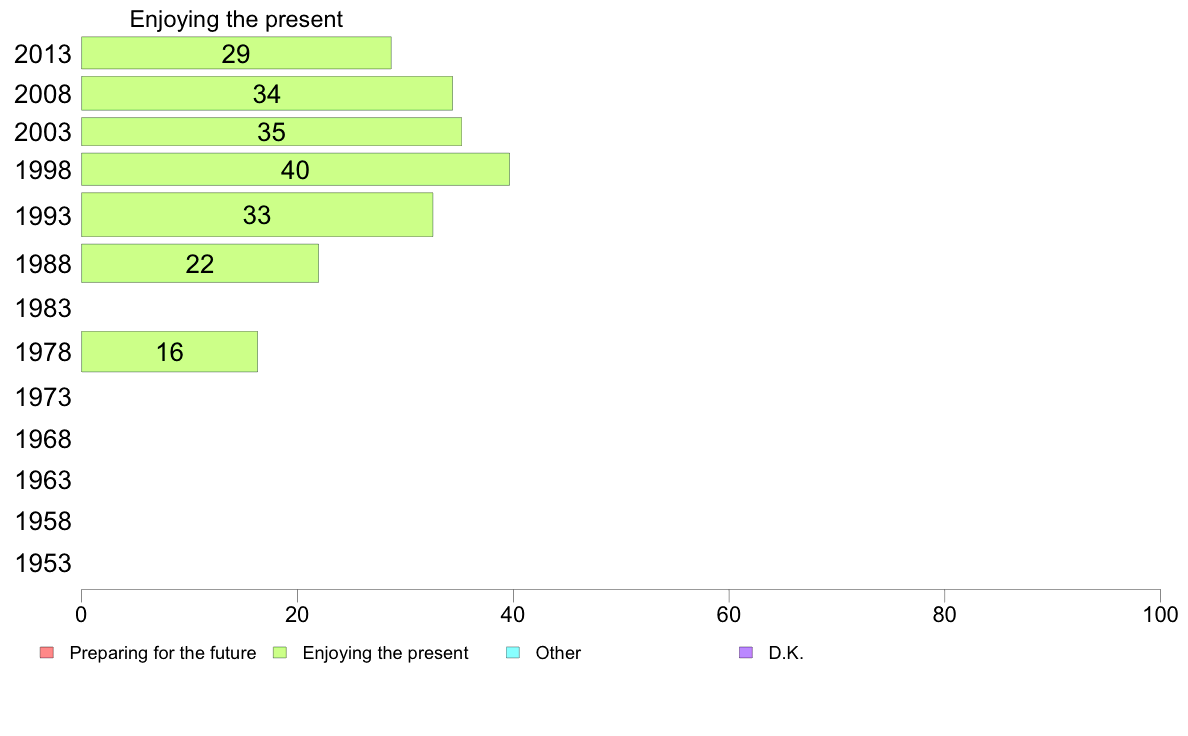Click the D.K. legend label
This screenshot has height=736, width=1188.
(786, 653)
